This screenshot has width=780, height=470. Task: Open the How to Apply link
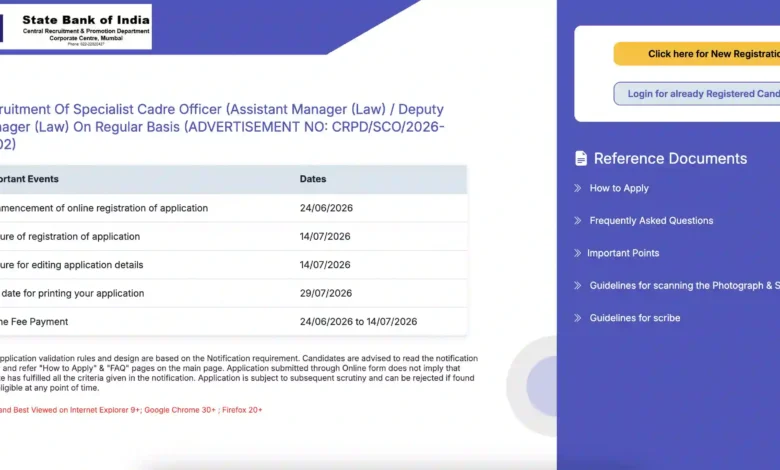[619, 188]
